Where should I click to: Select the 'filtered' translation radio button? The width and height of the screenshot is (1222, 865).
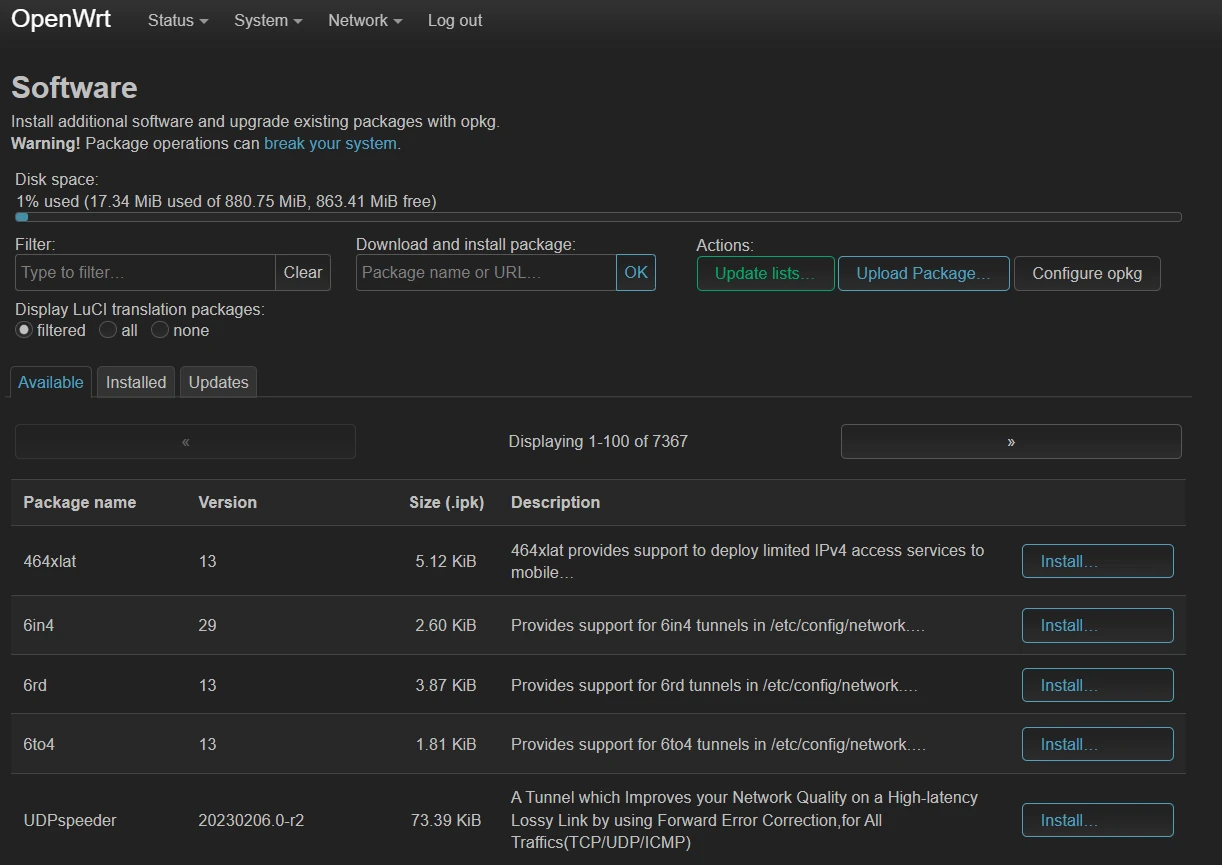(24, 330)
